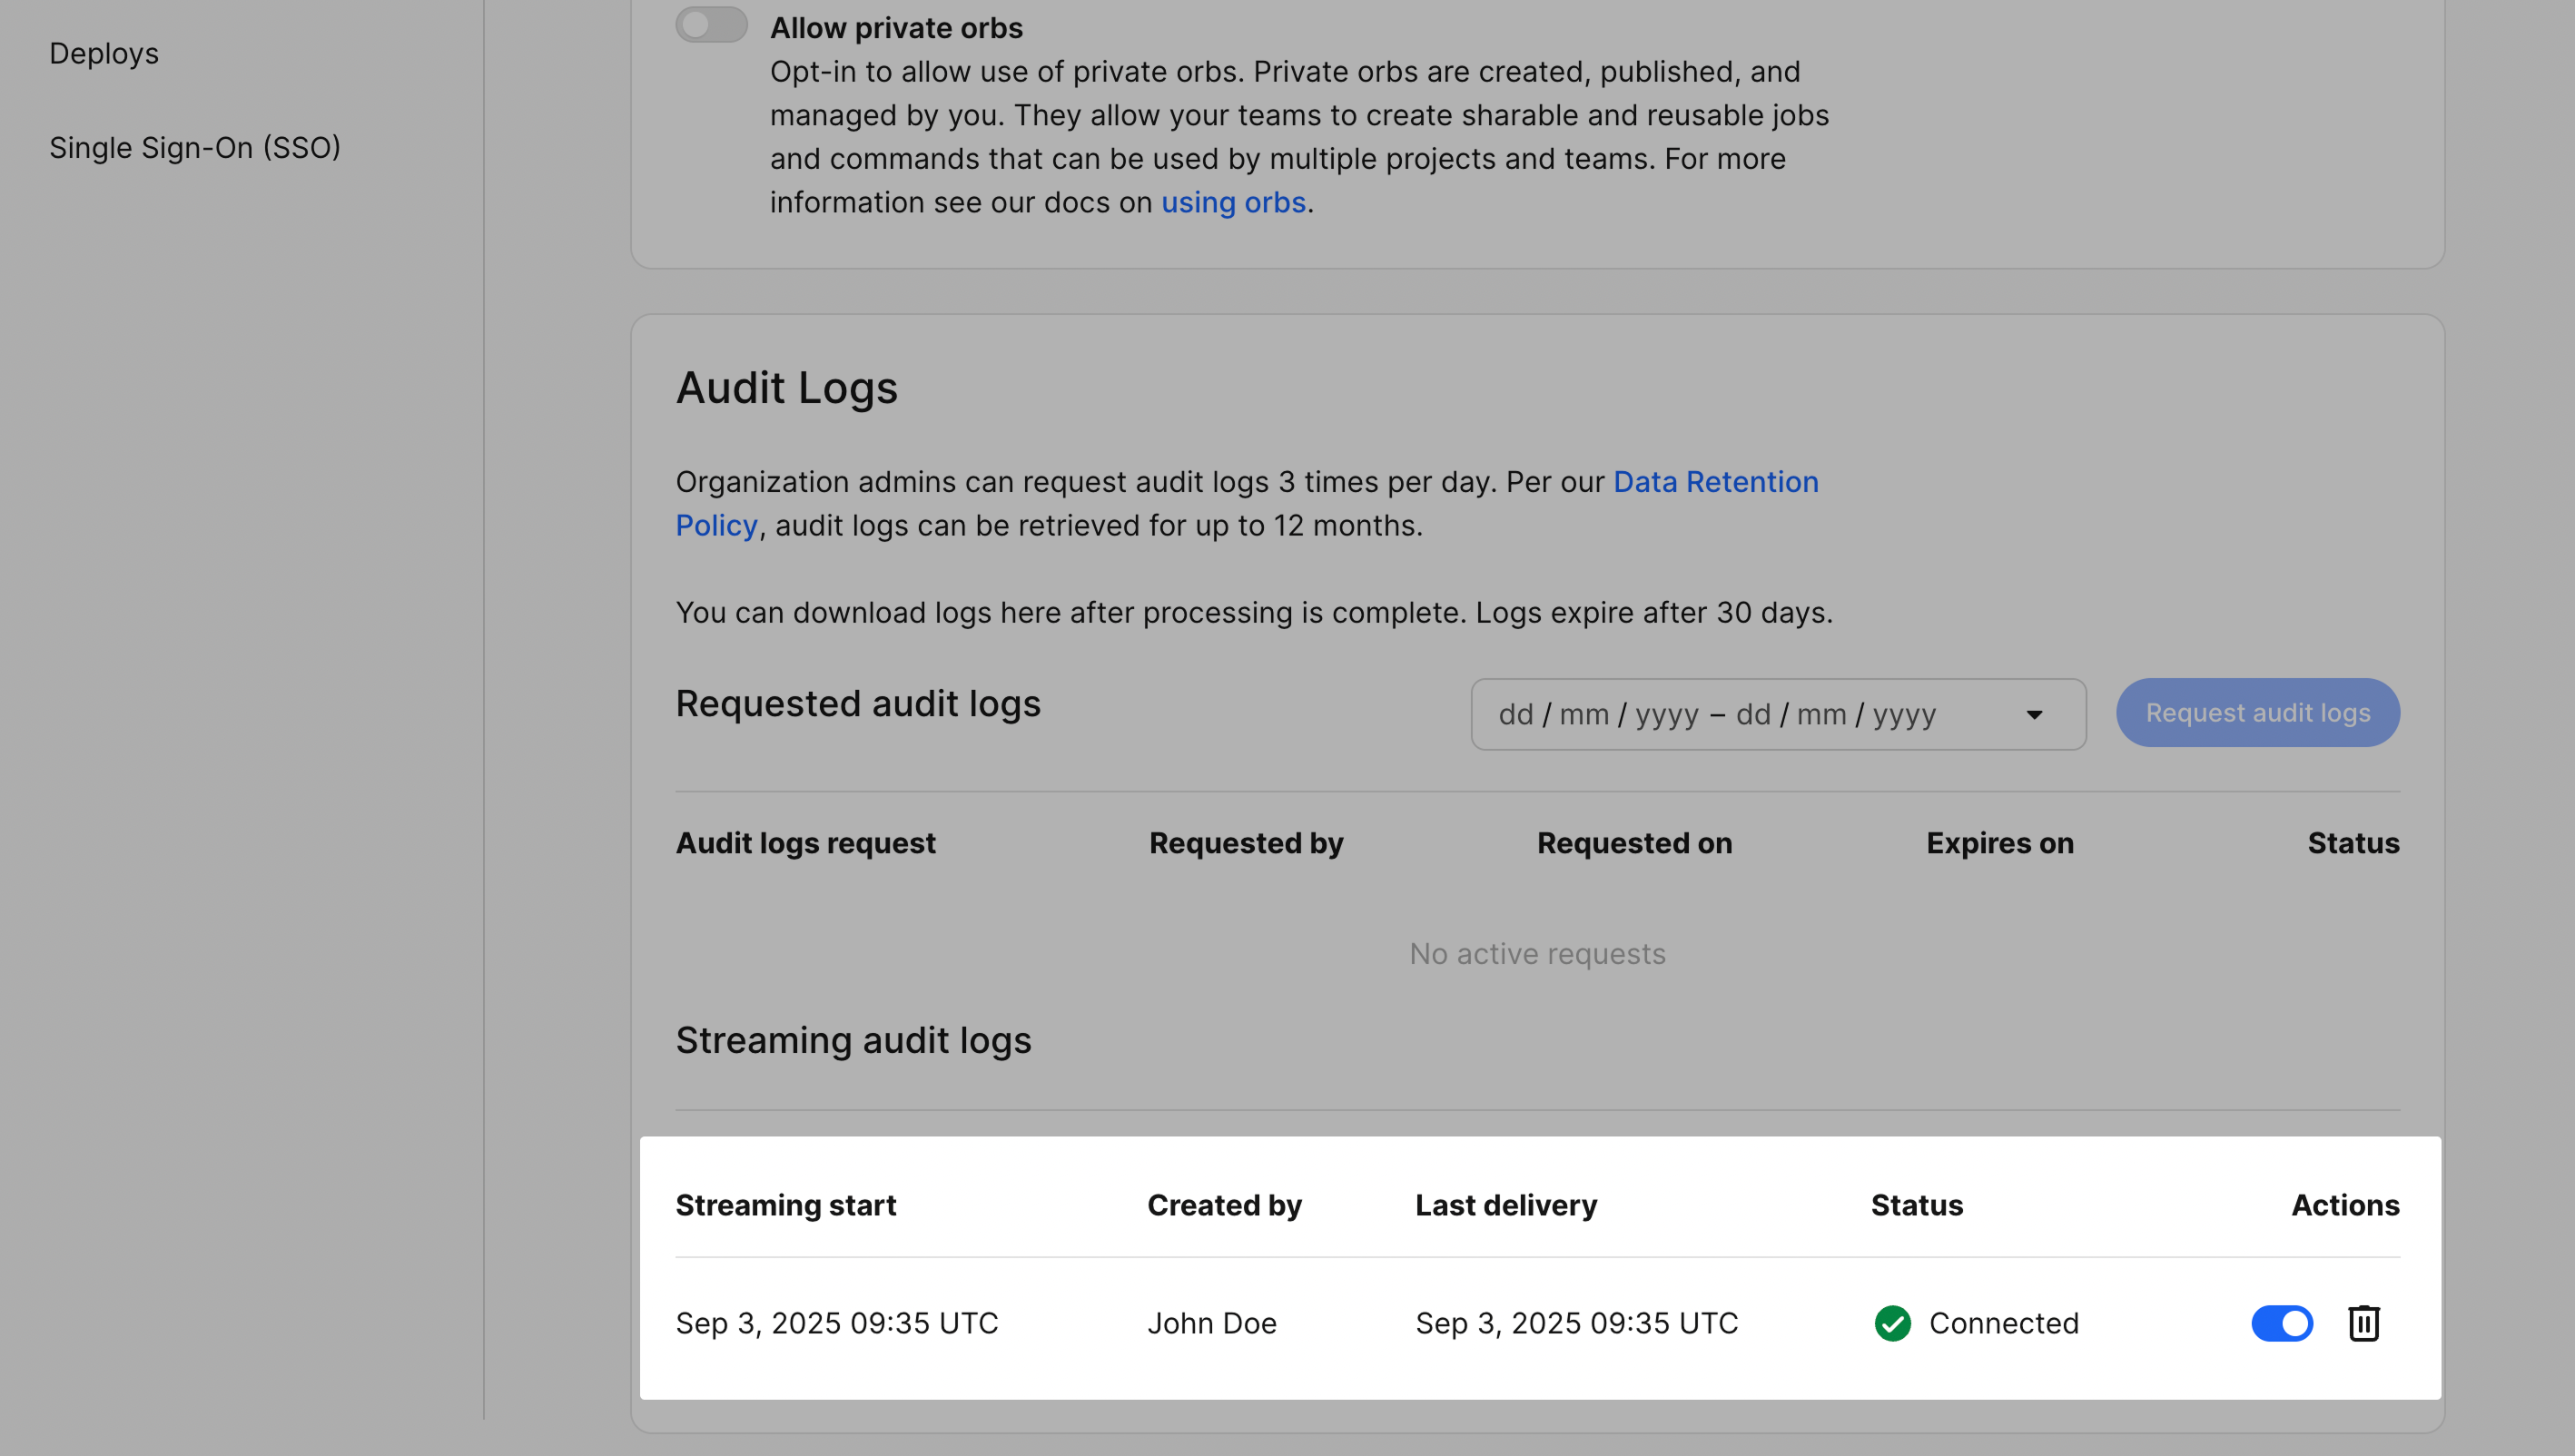Click the date range input field
The height and width of the screenshot is (1456, 2575).
[1716, 714]
